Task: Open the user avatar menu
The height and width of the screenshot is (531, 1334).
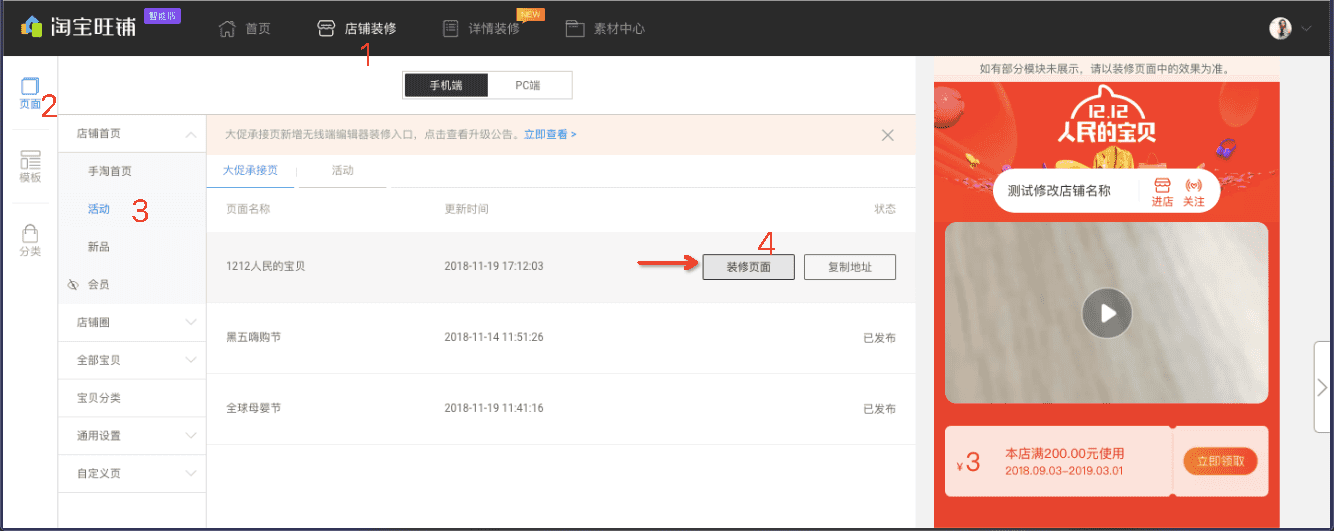Action: (1280, 28)
